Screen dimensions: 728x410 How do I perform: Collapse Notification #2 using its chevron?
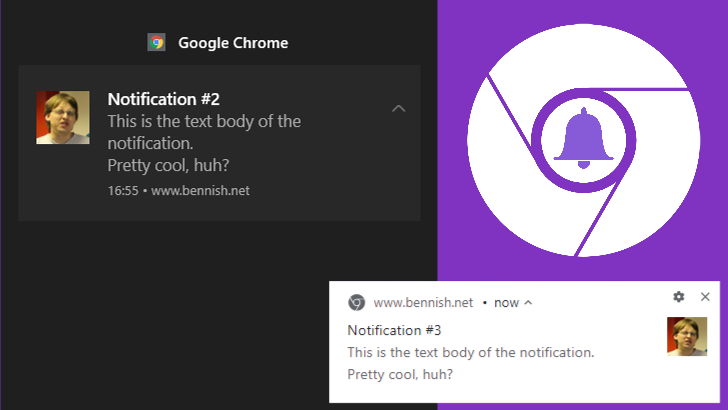tap(399, 108)
